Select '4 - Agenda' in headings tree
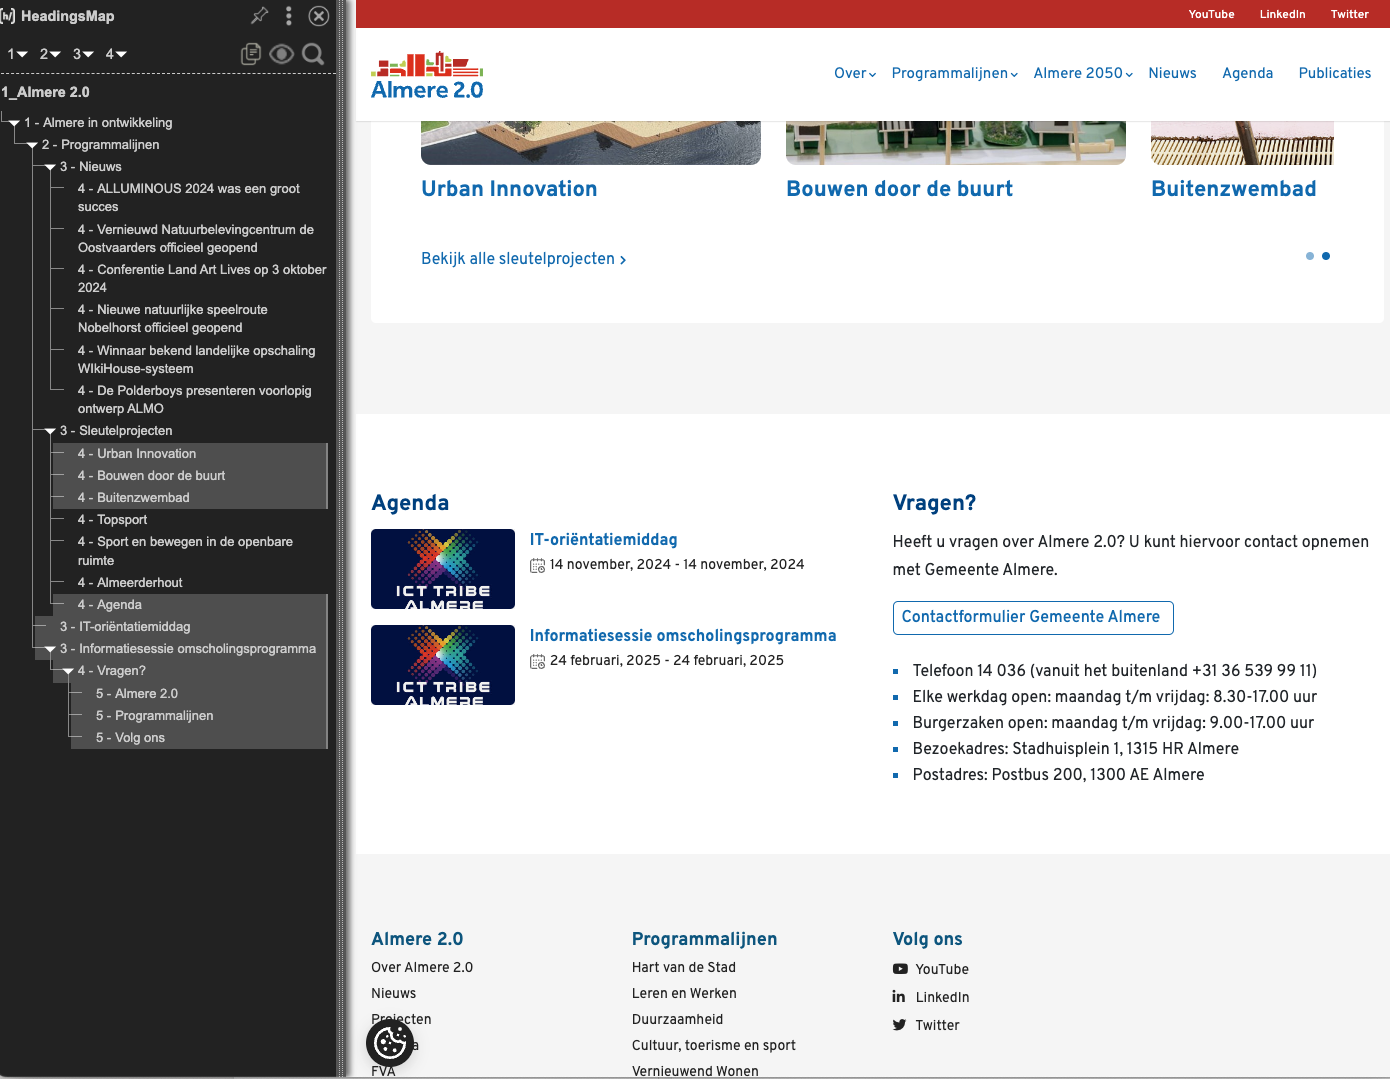Viewport: 1390px width, 1079px height. click(110, 605)
